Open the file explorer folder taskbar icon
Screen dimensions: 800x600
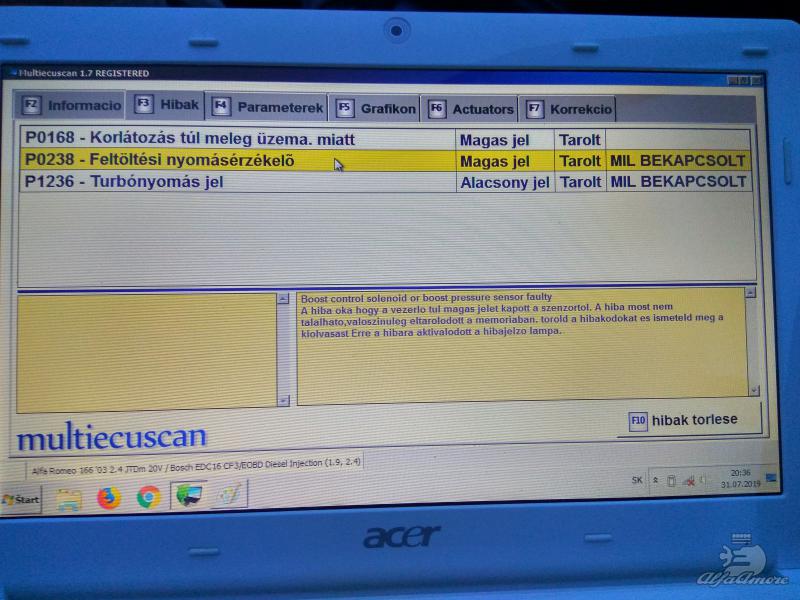click(x=69, y=499)
